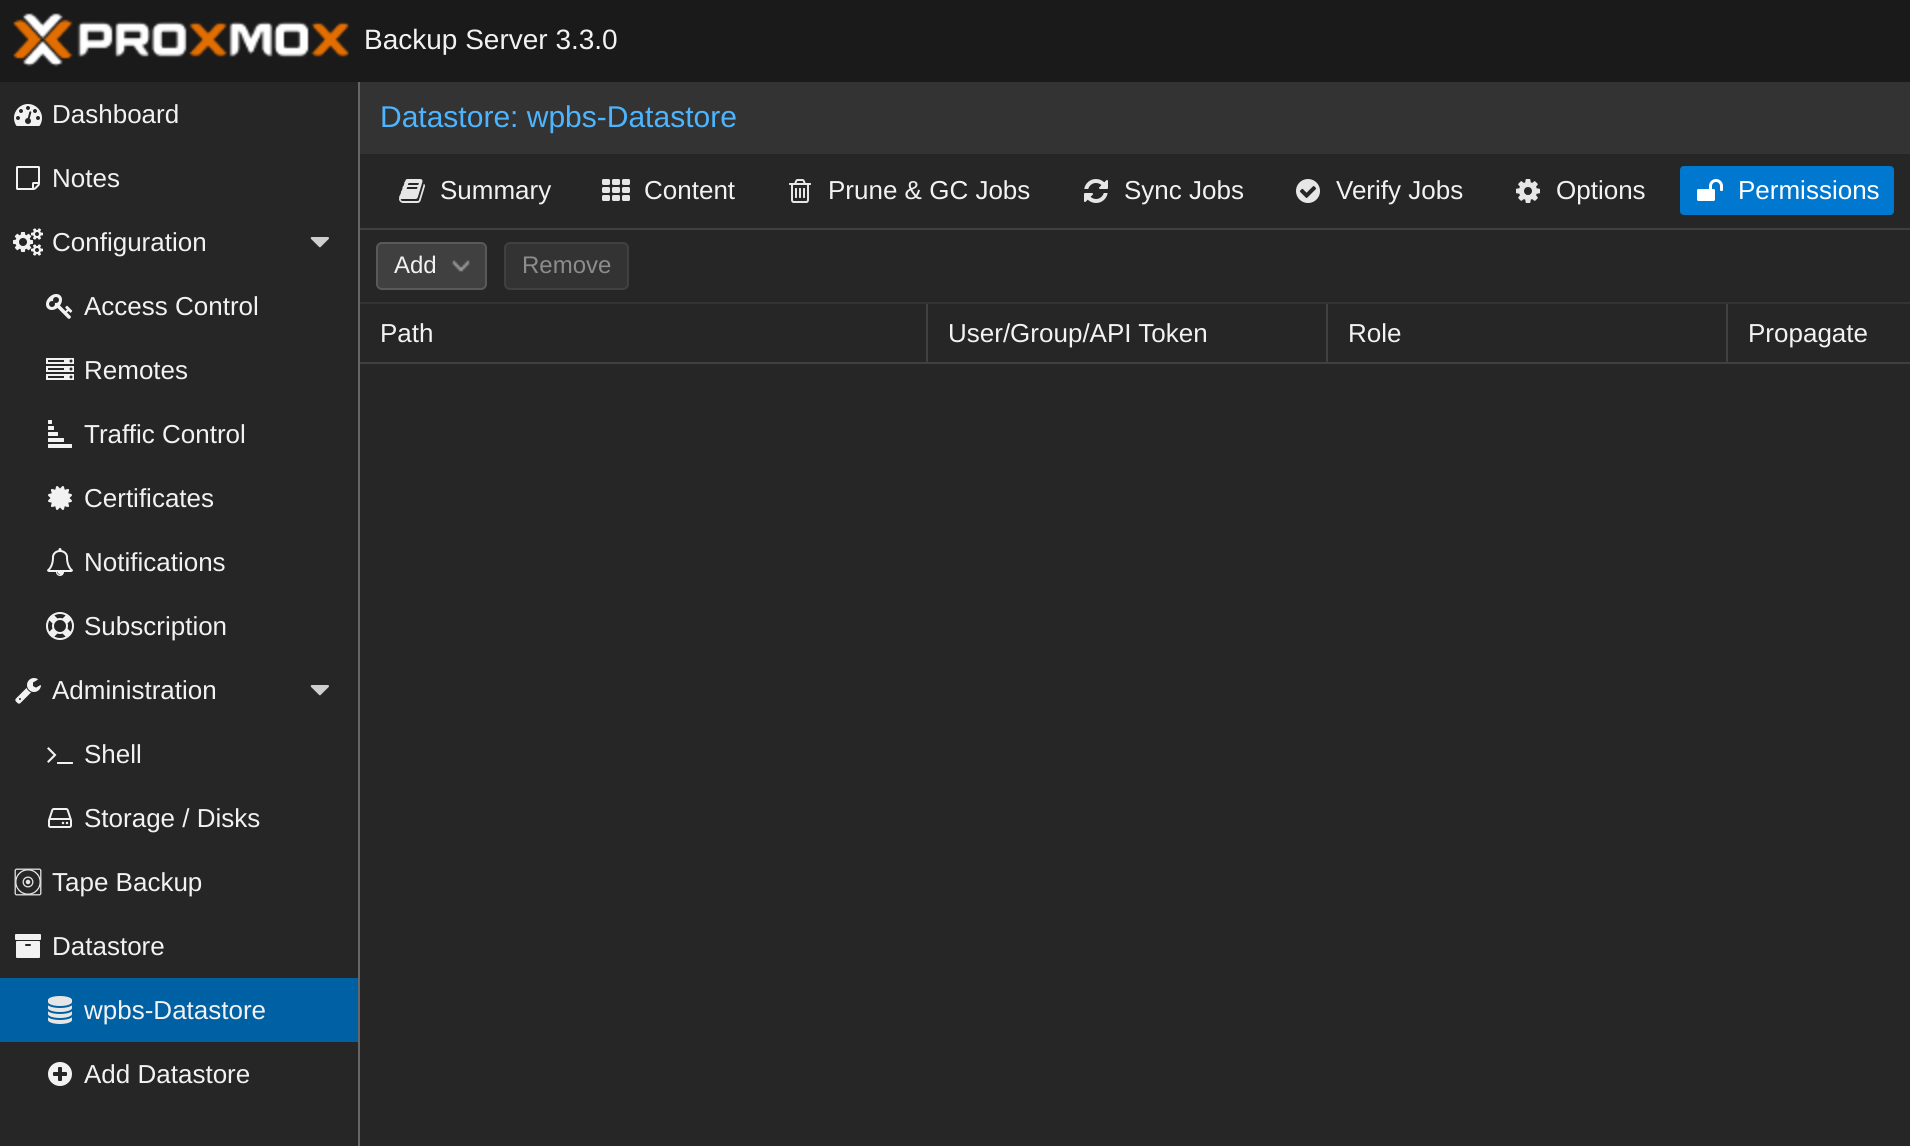Navigate to Access Control

point(179,306)
